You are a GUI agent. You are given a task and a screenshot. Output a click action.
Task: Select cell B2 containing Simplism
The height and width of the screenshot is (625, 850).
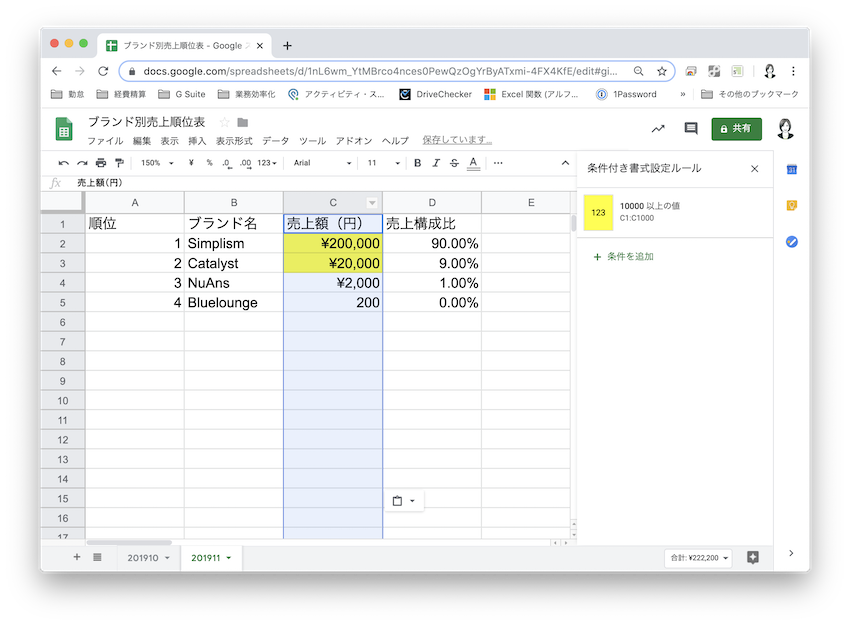pos(233,244)
